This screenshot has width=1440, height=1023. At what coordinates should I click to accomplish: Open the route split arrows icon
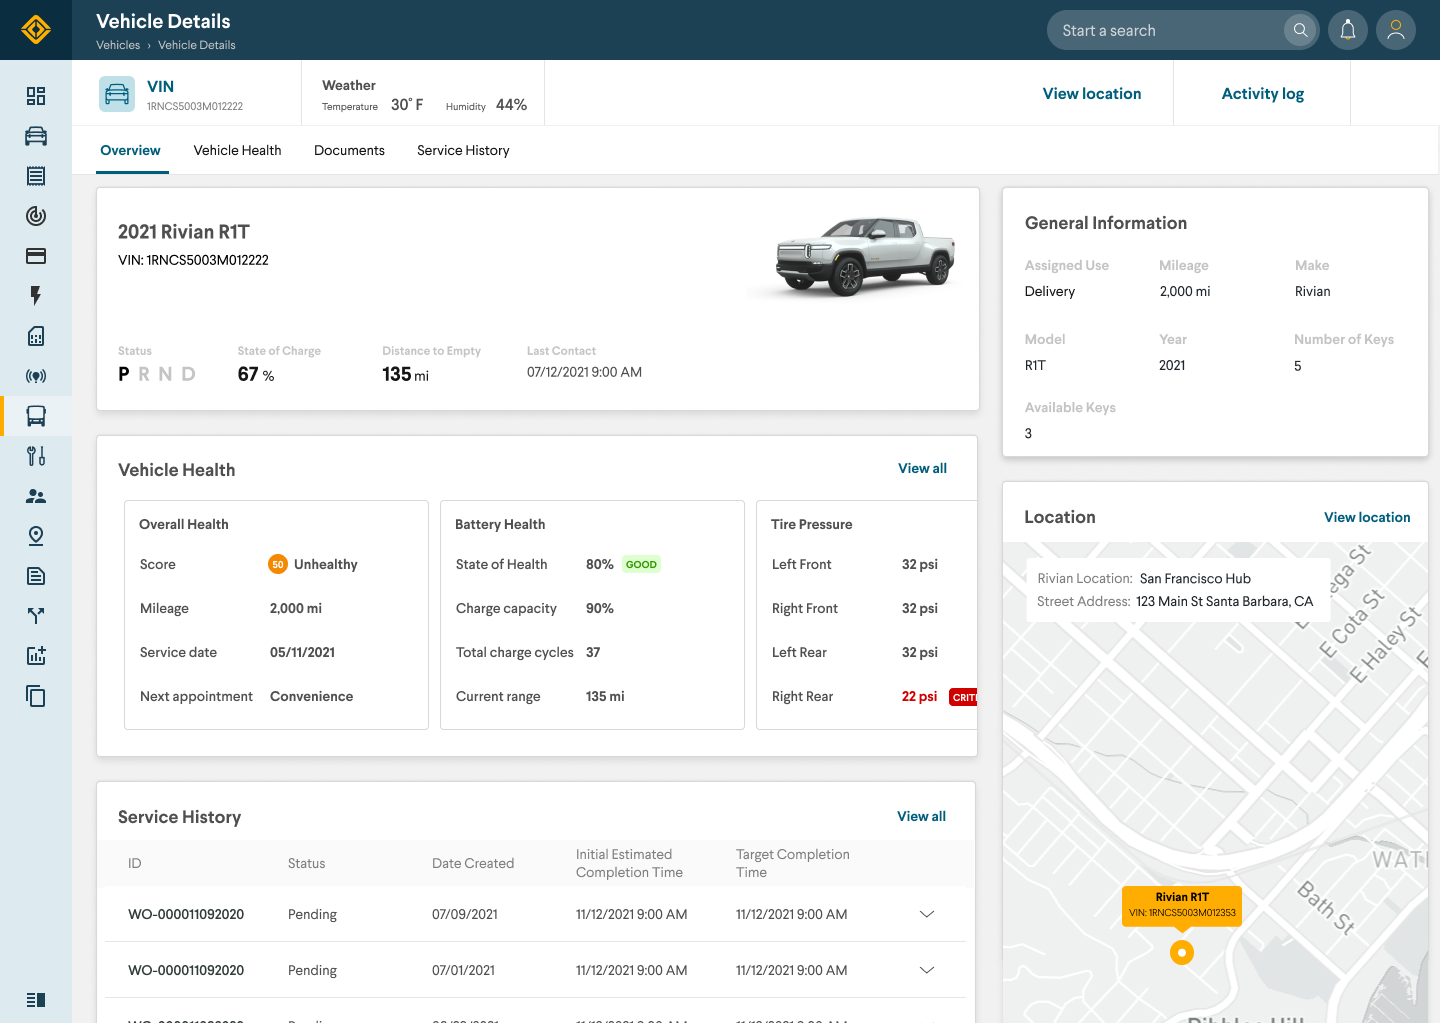[x=36, y=616]
